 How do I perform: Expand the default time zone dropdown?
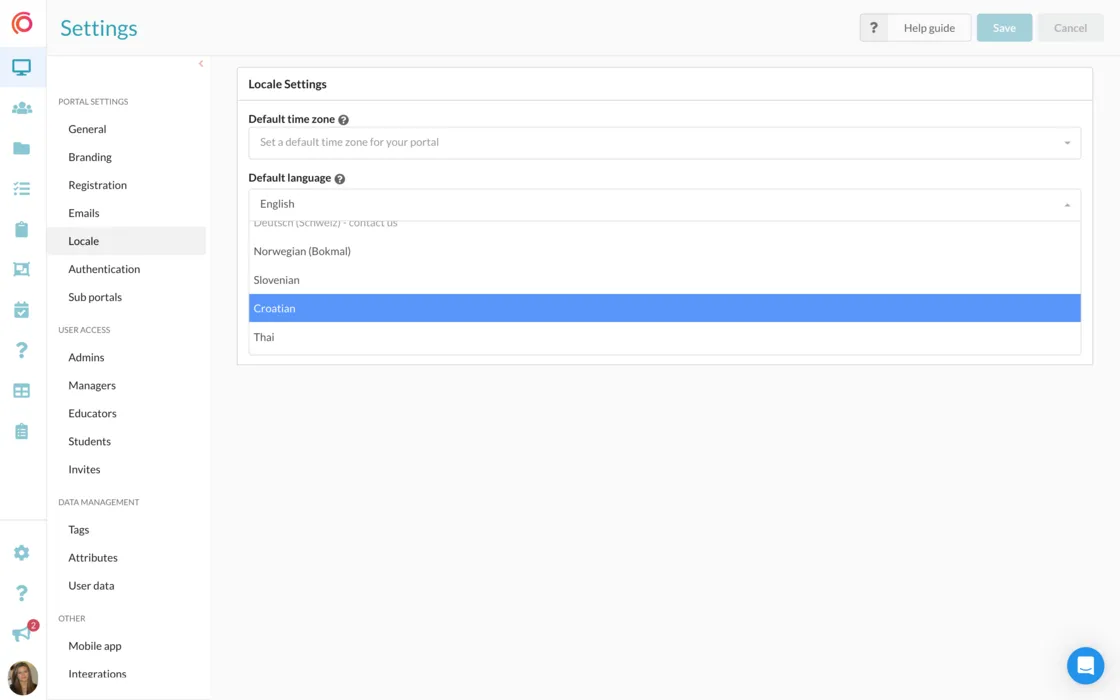tap(664, 143)
